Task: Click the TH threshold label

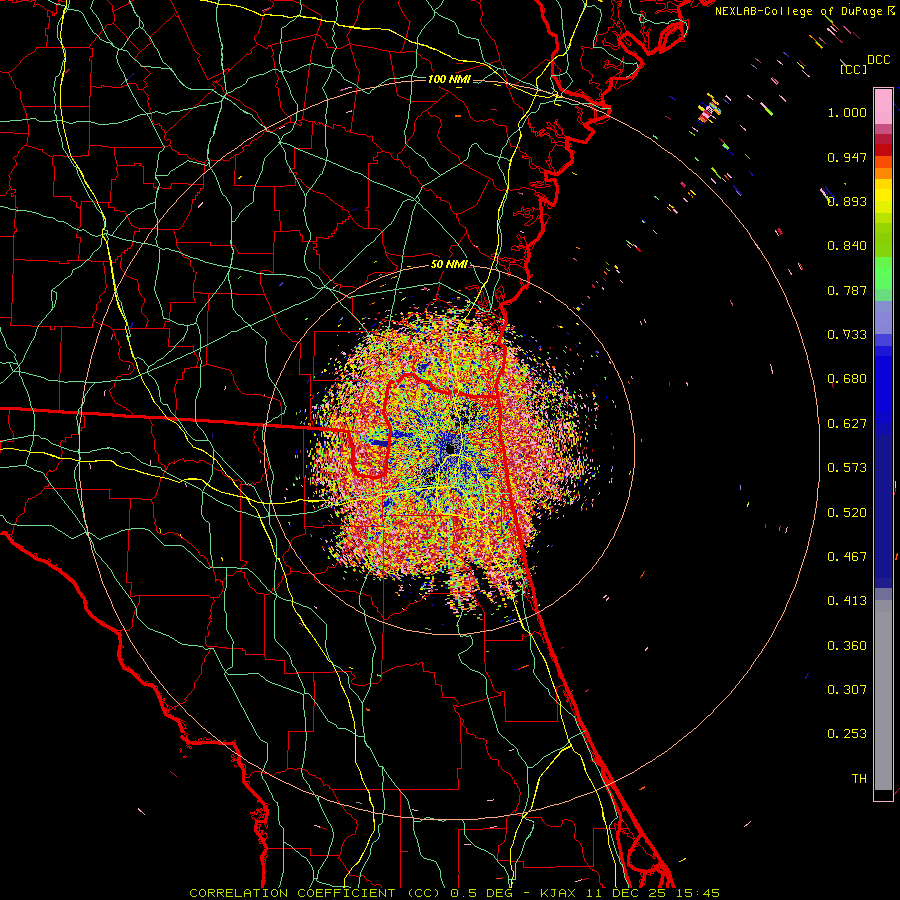Action: coord(859,779)
